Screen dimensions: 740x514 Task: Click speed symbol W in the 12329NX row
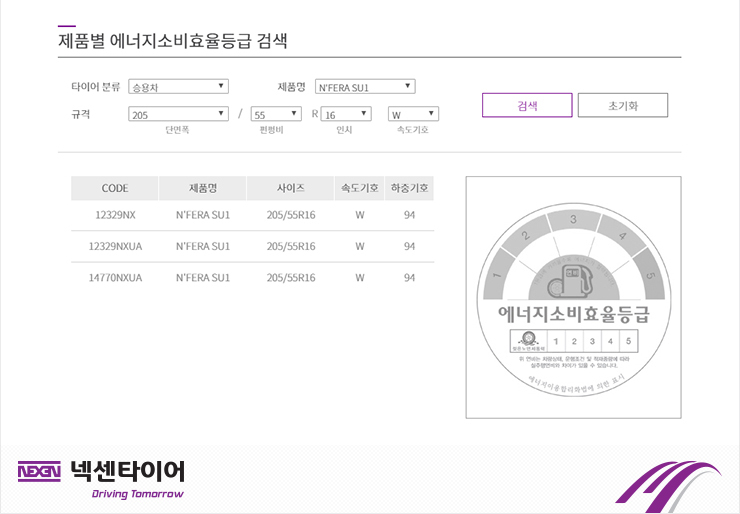[360, 215]
